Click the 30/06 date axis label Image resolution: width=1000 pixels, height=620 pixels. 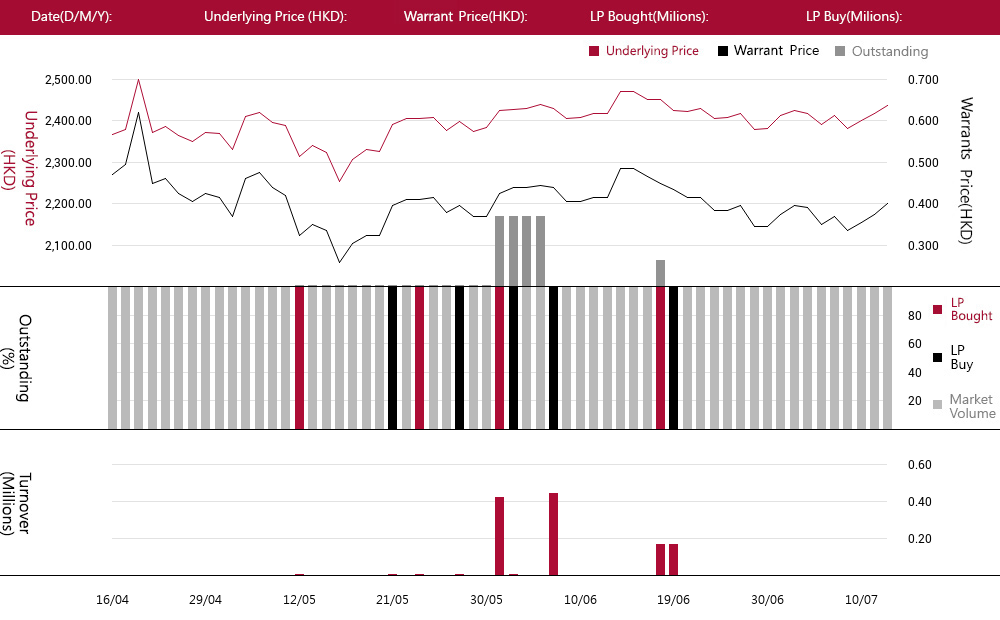click(767, 600)
